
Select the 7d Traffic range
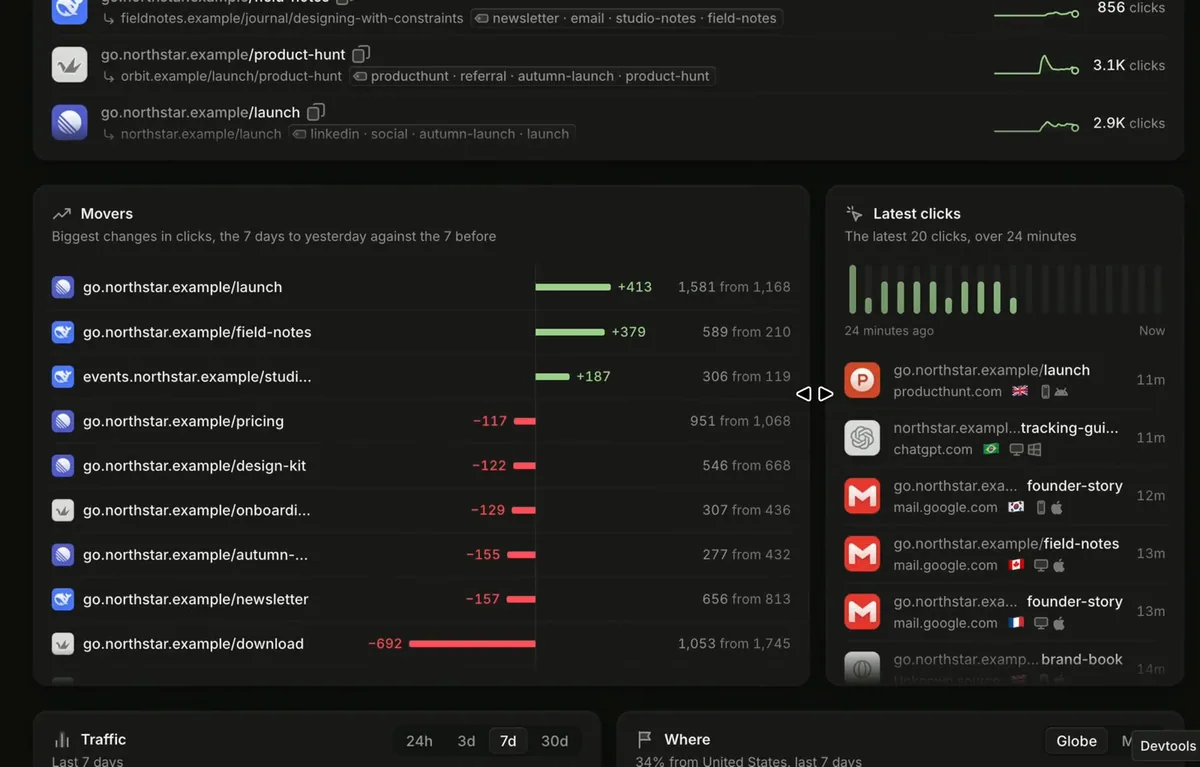pos(508,741)
